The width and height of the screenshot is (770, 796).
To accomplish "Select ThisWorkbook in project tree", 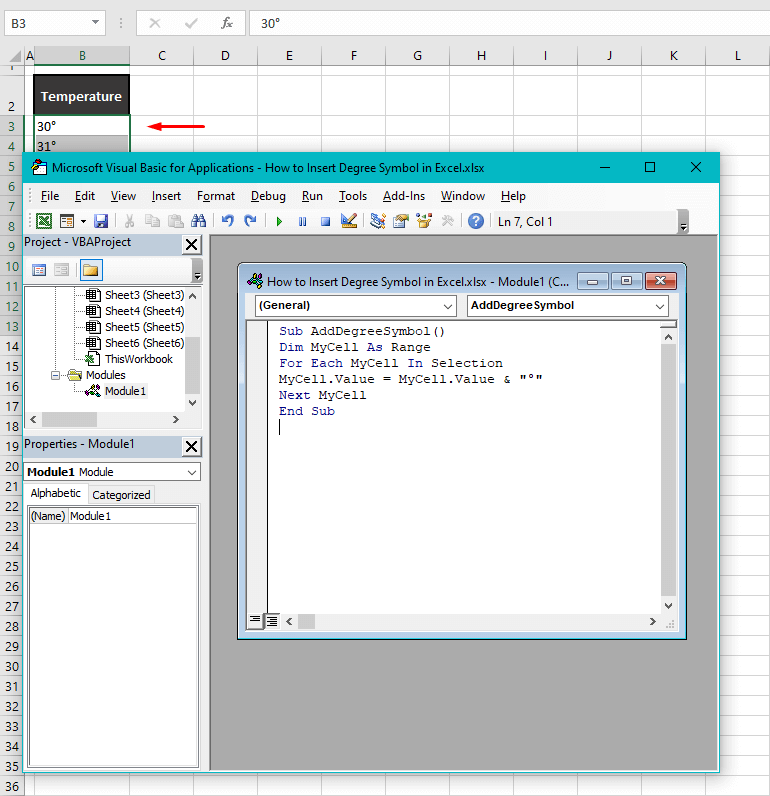I will 139,359.
